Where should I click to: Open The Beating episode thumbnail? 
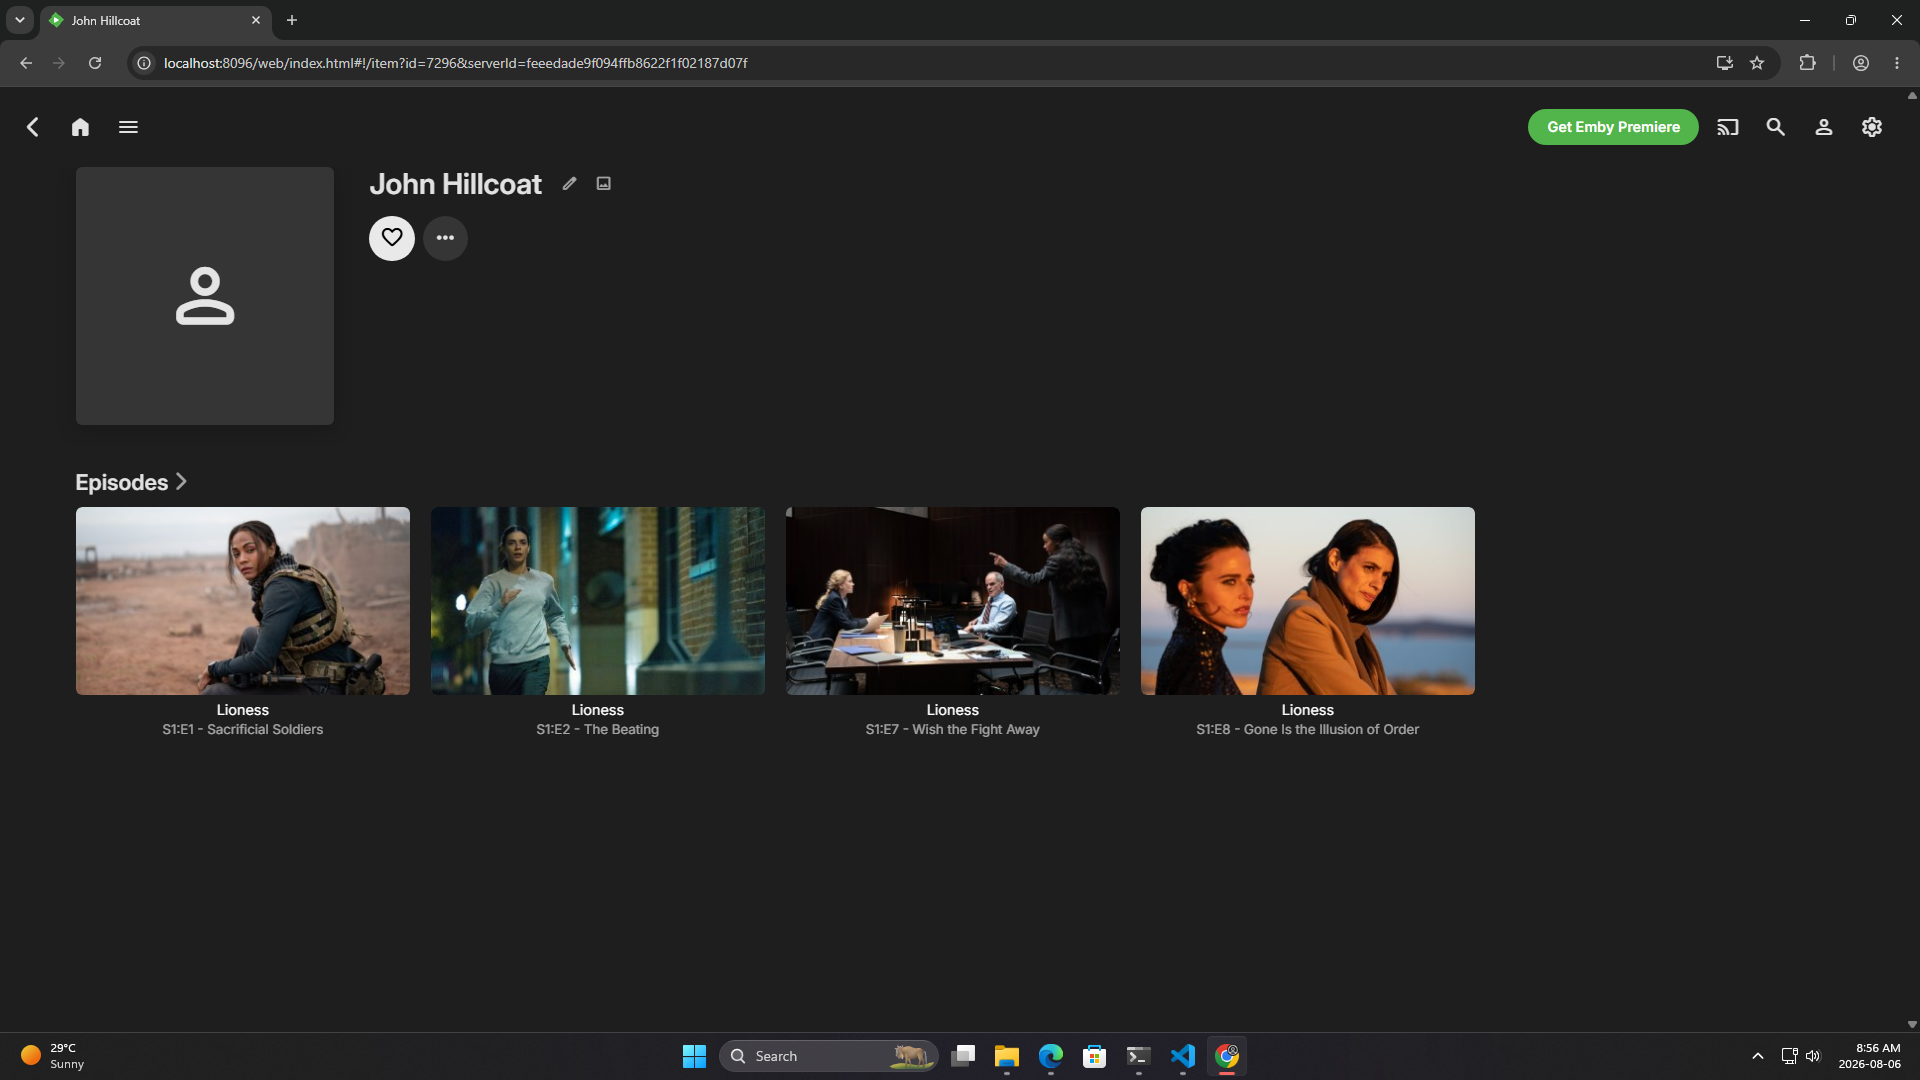(x=598, y=601)
